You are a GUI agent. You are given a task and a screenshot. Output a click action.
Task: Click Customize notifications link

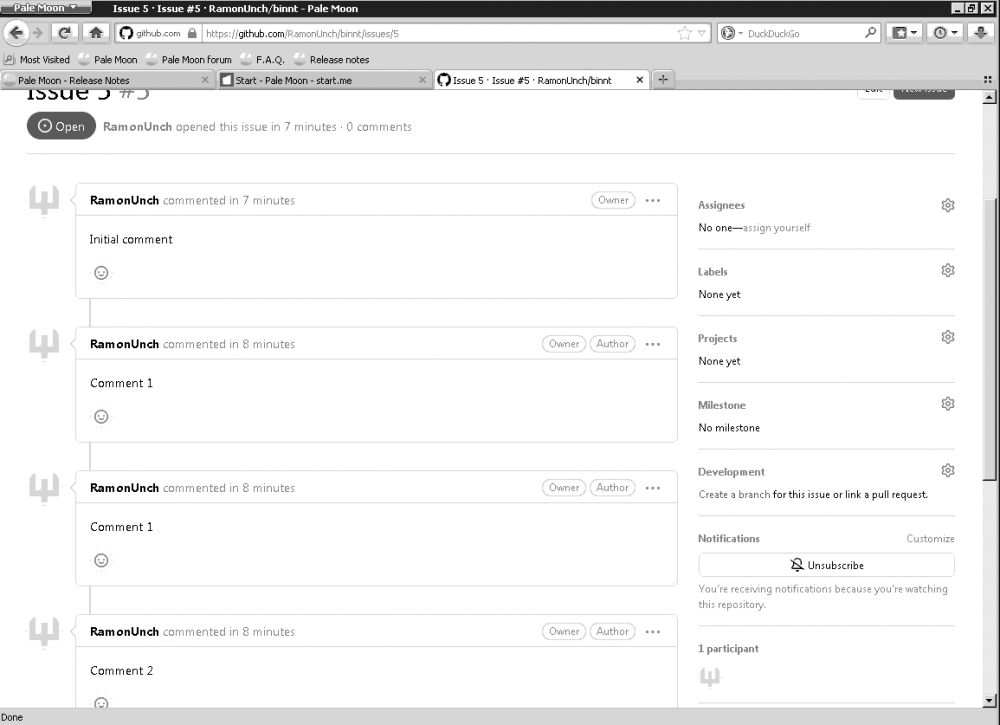930,539
